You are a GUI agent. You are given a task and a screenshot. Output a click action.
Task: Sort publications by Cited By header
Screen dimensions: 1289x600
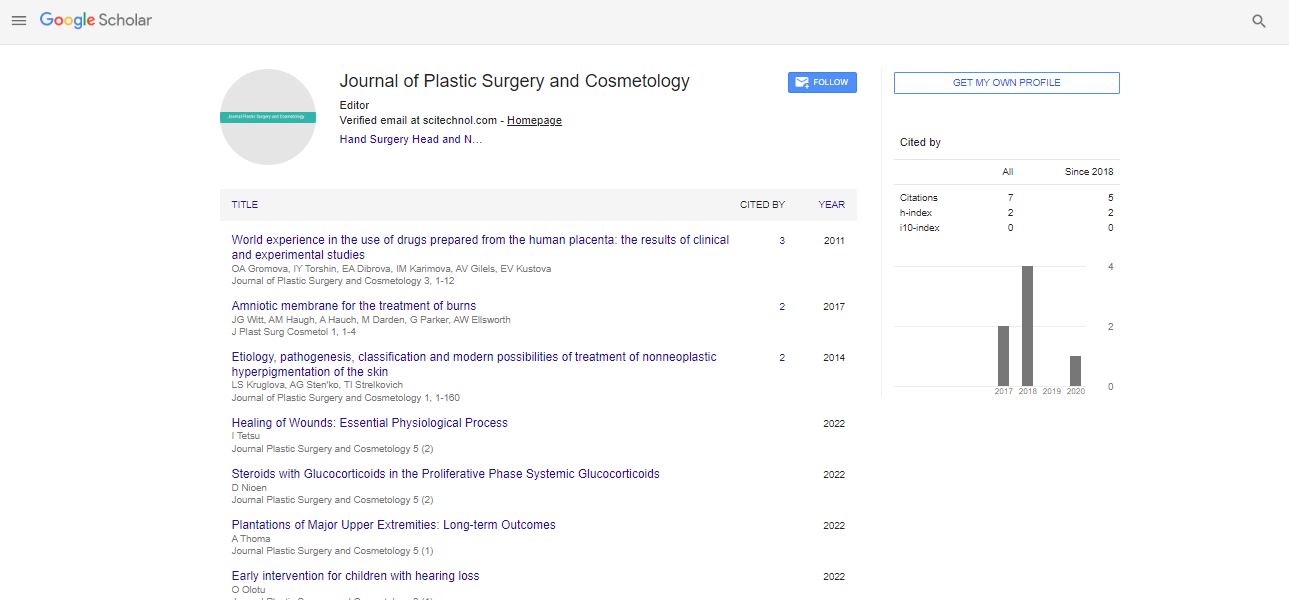(762, 205)
